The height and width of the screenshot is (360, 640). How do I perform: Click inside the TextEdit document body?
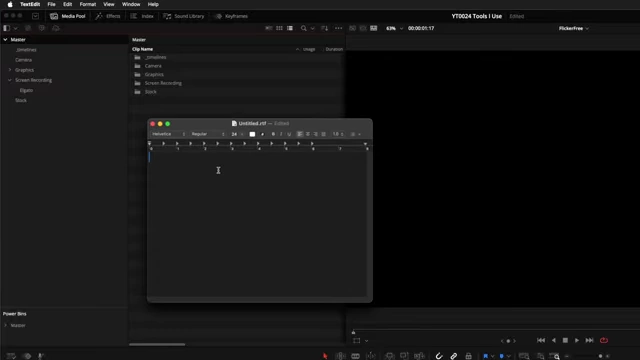point(257,224)
